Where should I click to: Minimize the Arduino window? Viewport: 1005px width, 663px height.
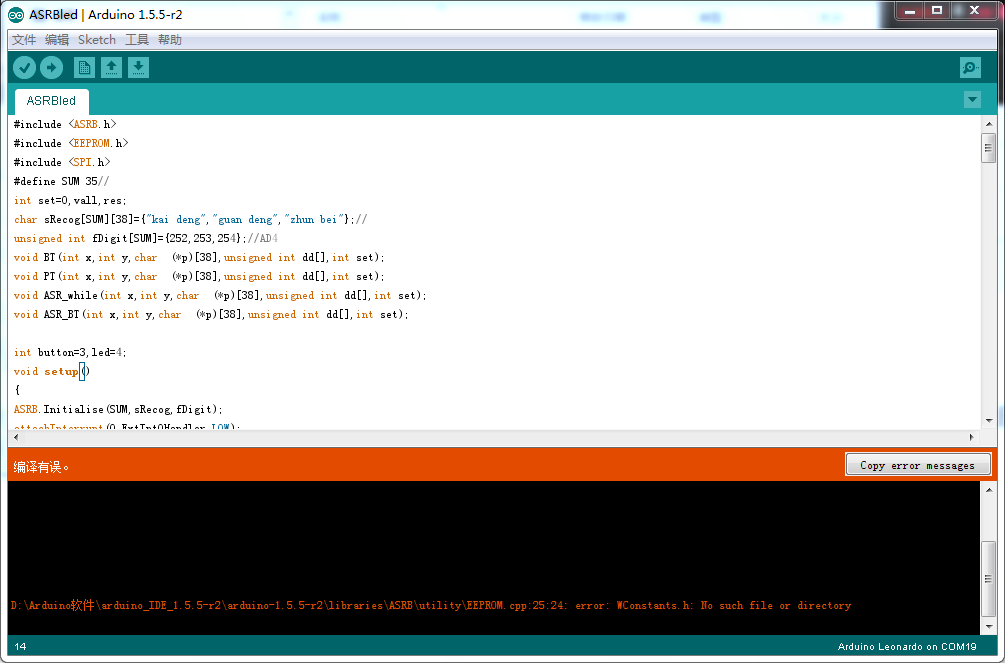click(x=909, y=11)
